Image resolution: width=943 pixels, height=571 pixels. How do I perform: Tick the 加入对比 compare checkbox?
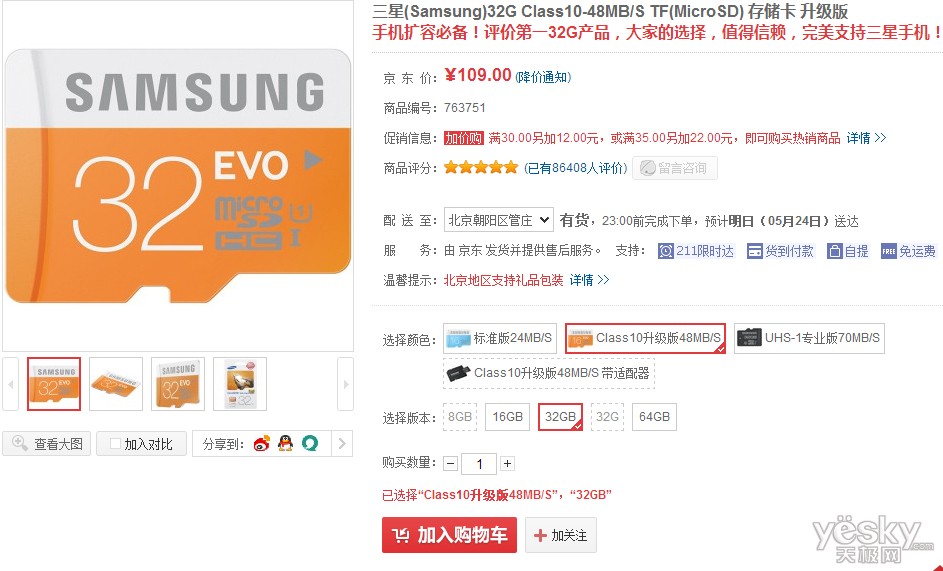[x=115, y=444]
